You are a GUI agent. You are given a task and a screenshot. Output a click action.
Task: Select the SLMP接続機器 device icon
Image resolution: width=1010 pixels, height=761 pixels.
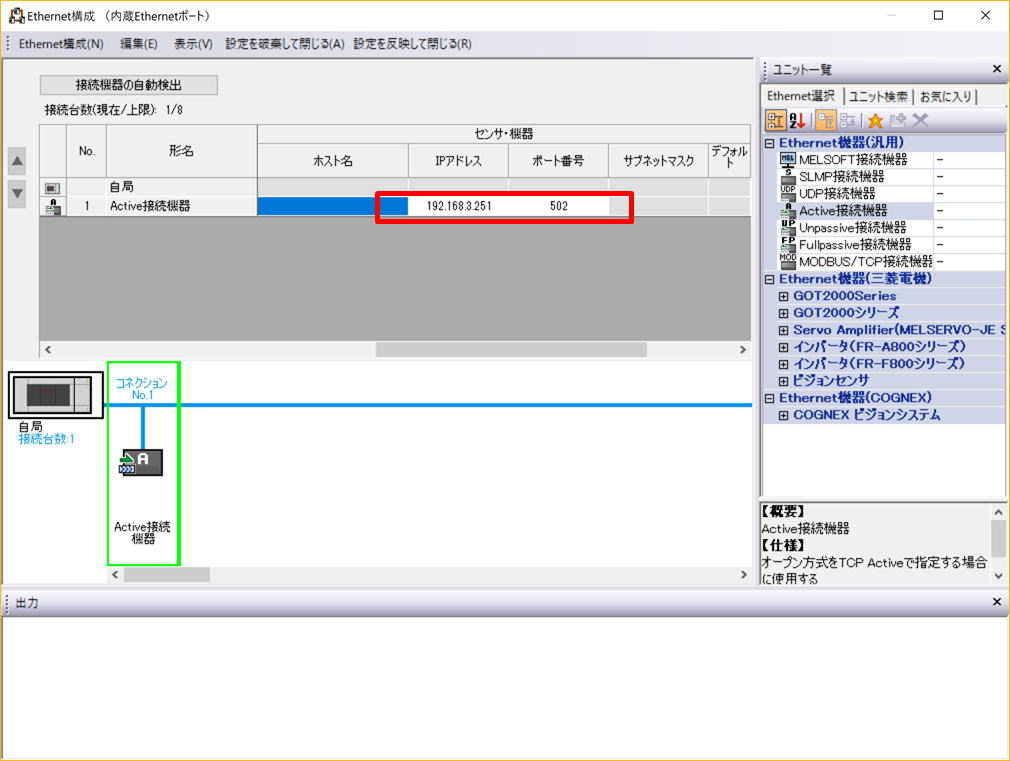788,176
